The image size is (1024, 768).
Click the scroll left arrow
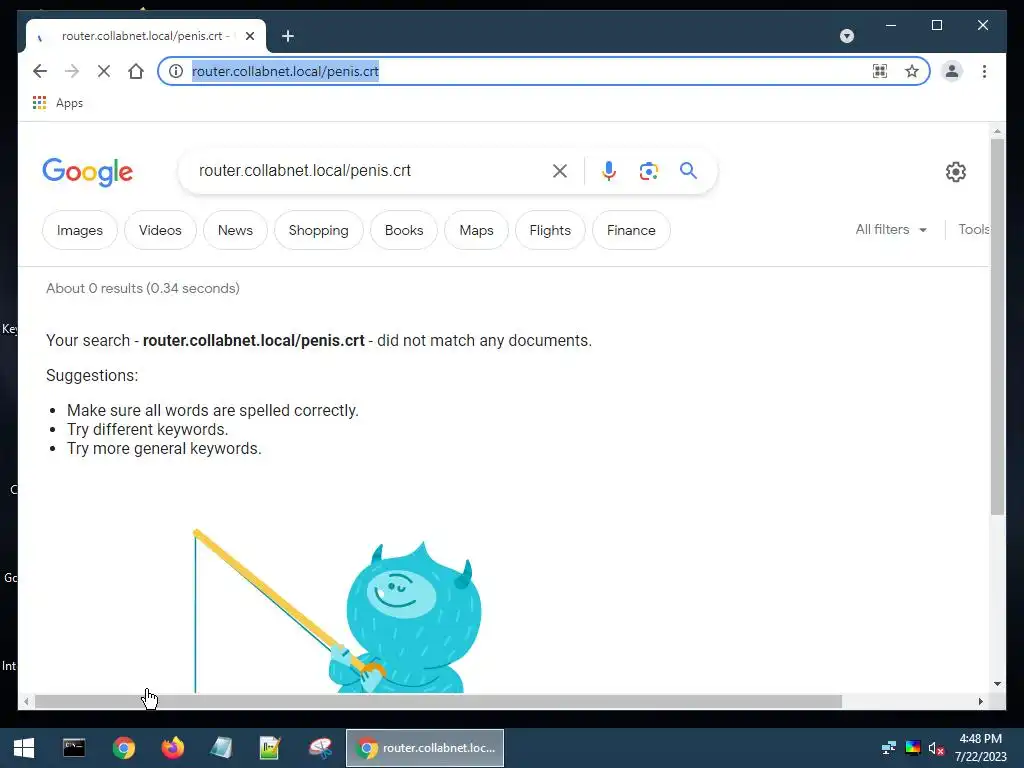26,701
